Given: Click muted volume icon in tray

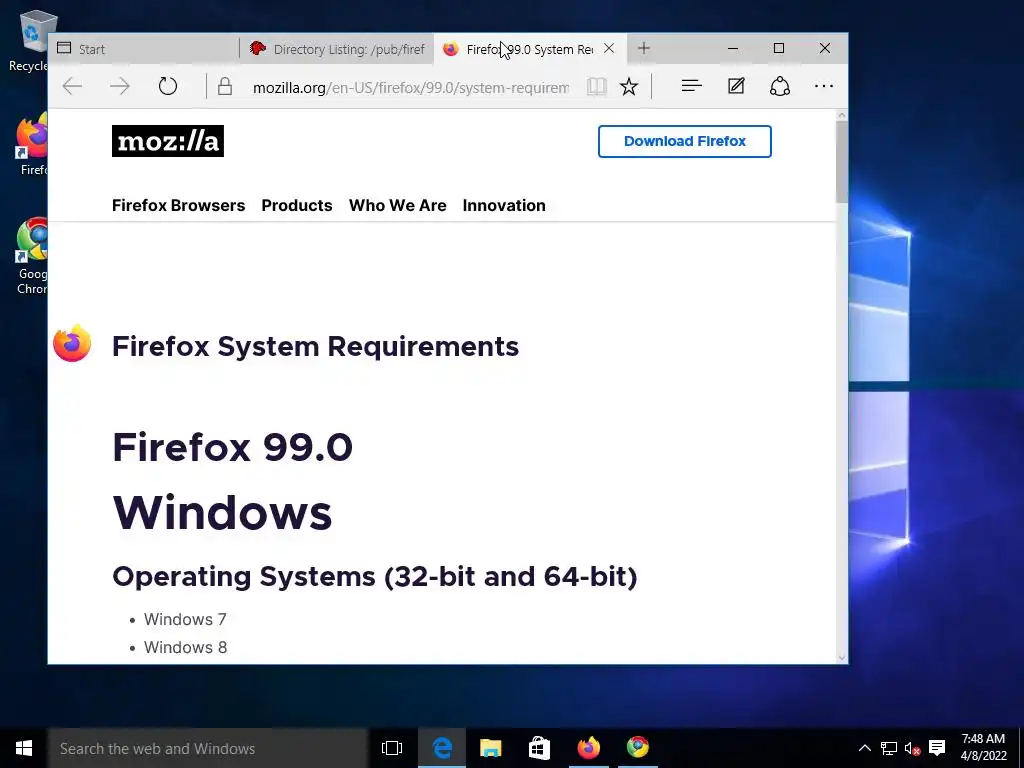Looking at the screenshot, I should (912, 748).
